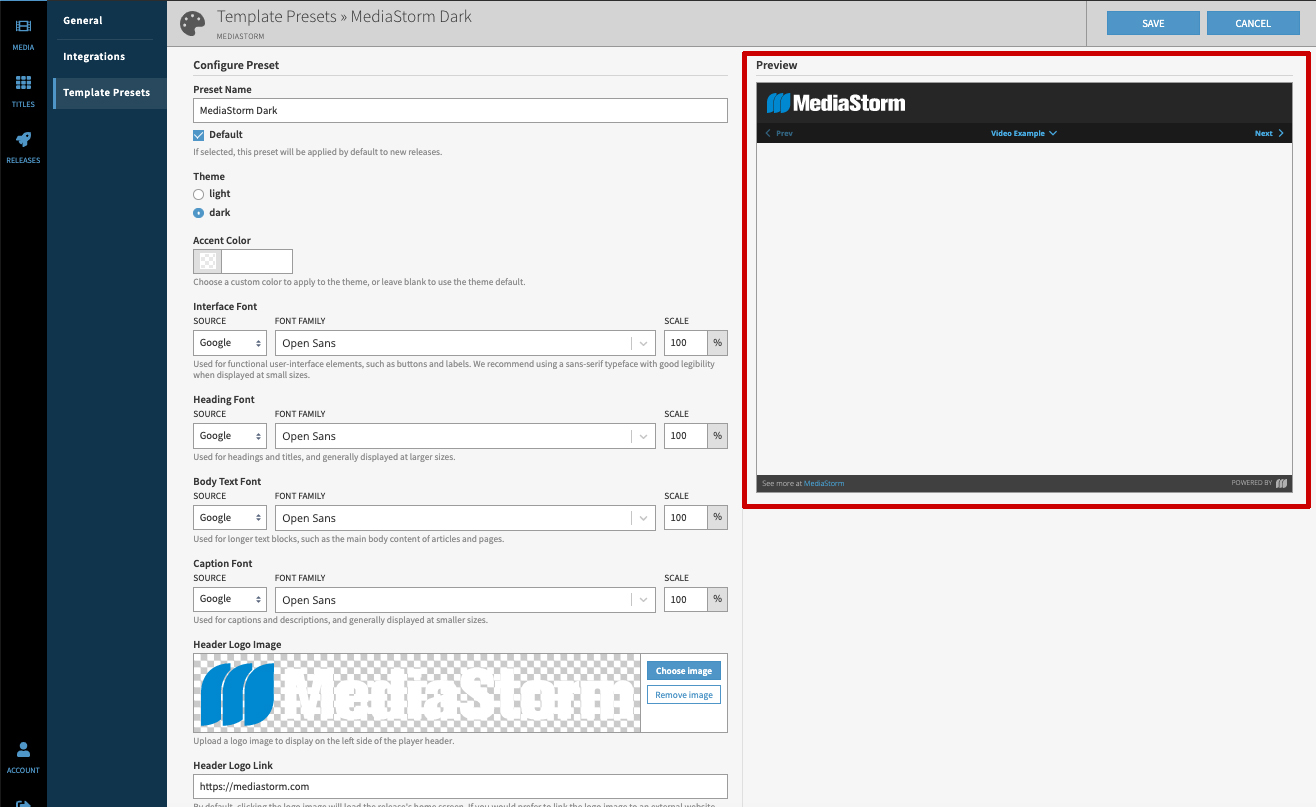The height and width of the screenshot is (807, 1316).
Task: Click the Accent Color swatch
Action: (x=207, y=261)
